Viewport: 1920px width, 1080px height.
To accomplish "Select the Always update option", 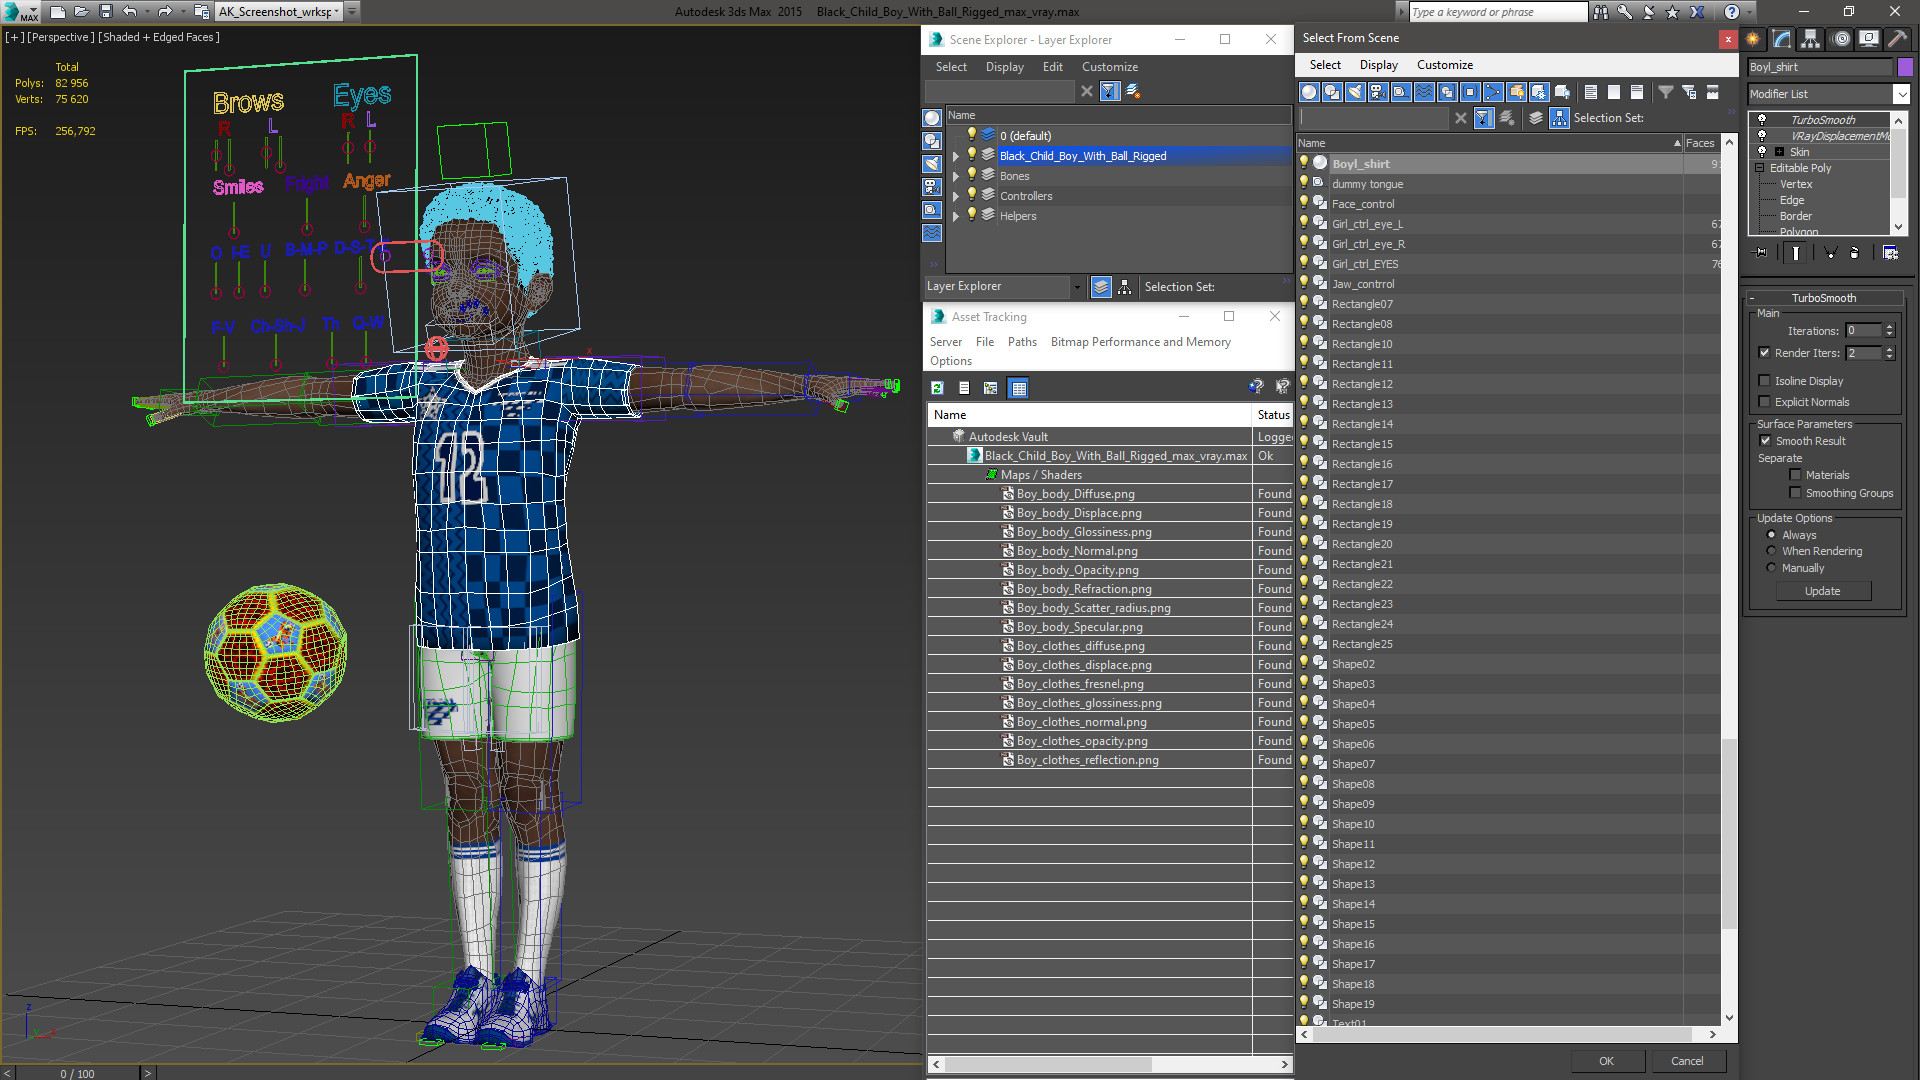I will tap(1771, 535).
